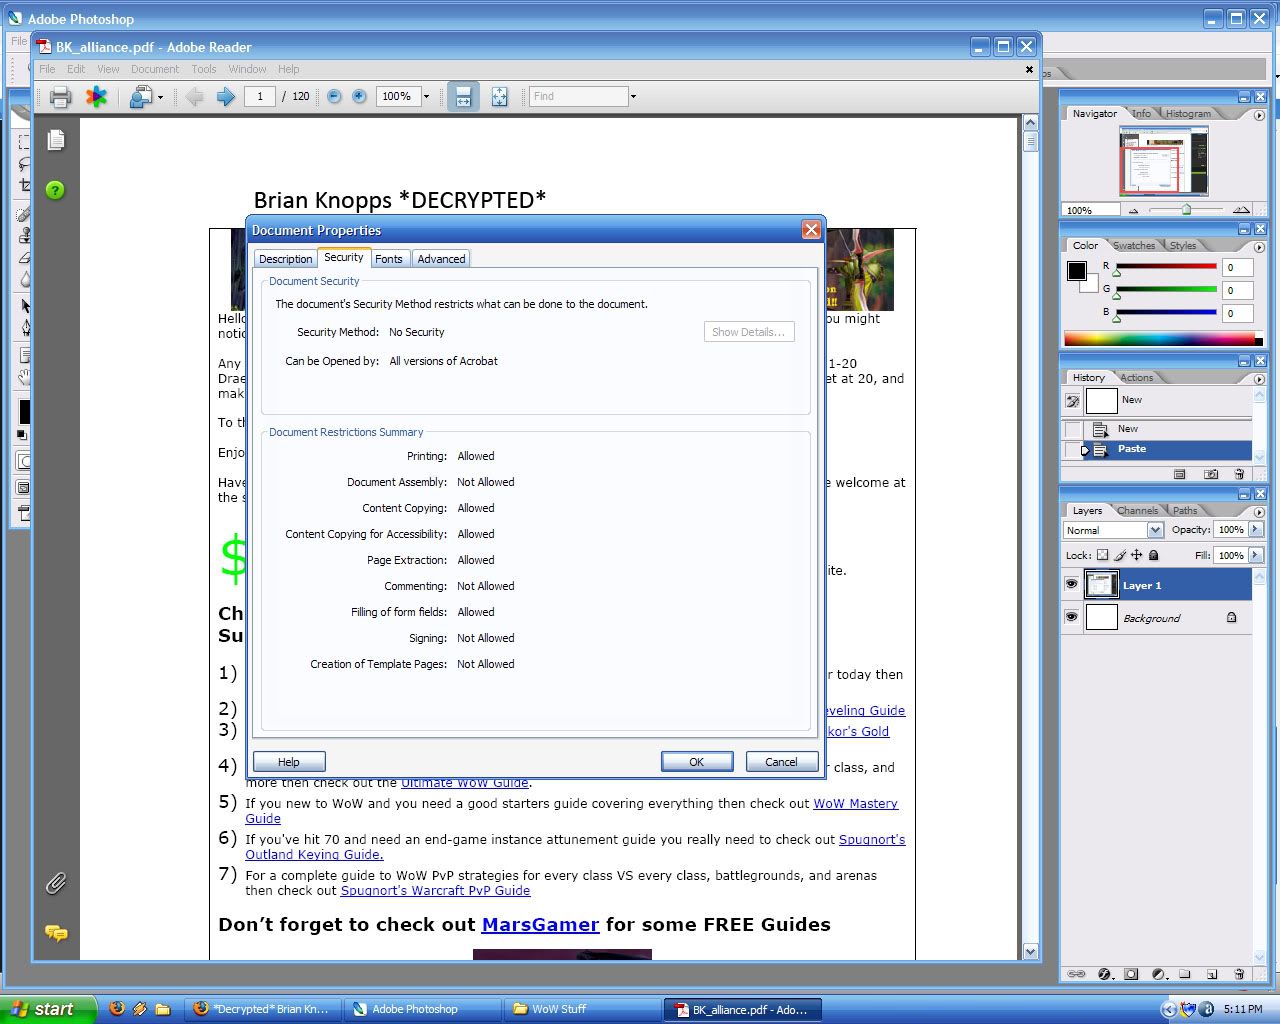This screenshot has height=1024, width=1280.
Task: Open the Color panel flyout menu
Action: pyautogui.click(x=1259, y=247)
